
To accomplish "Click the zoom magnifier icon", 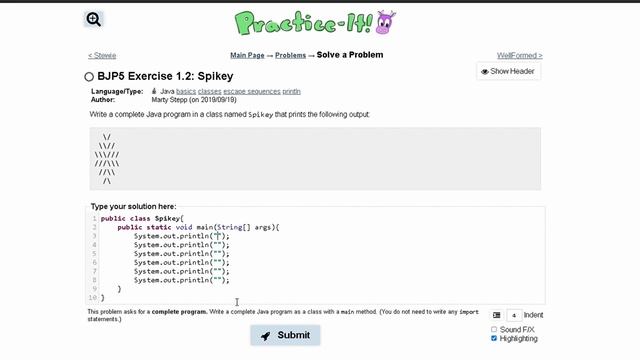I will click(93, 19).
